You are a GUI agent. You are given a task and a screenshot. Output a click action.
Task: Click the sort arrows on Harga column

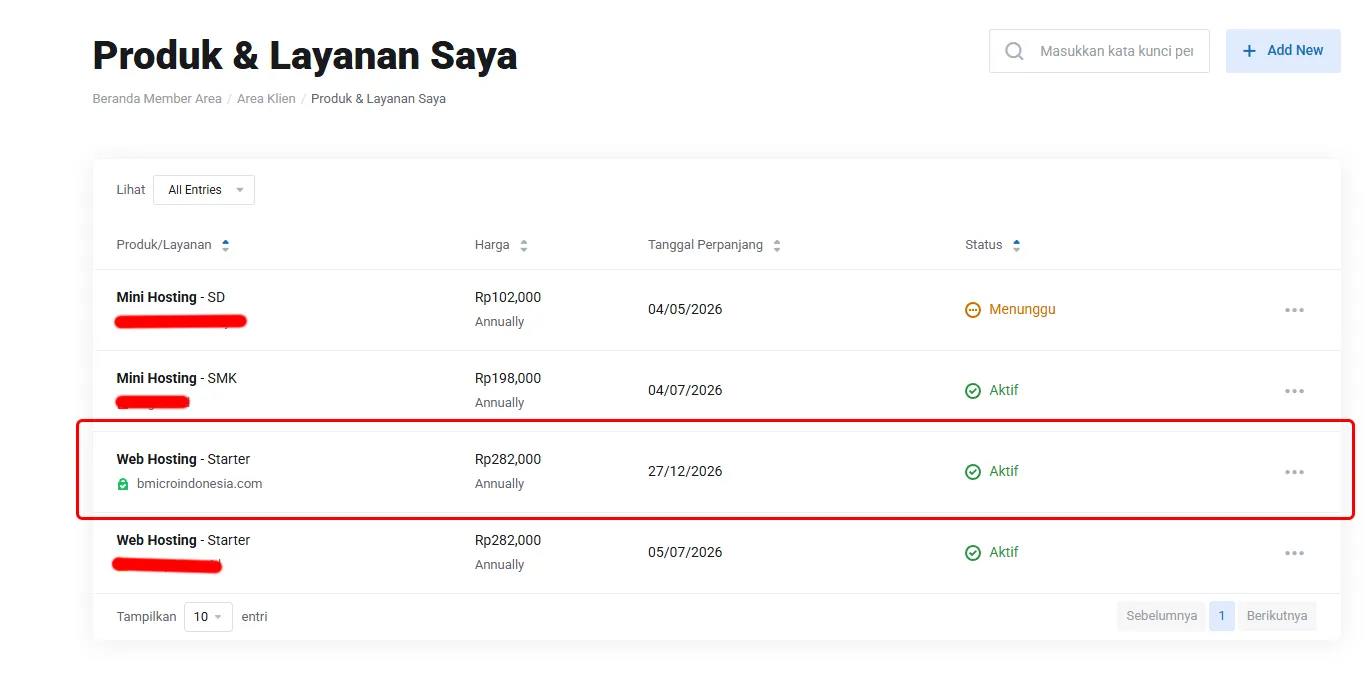click(x=524, y=245)
